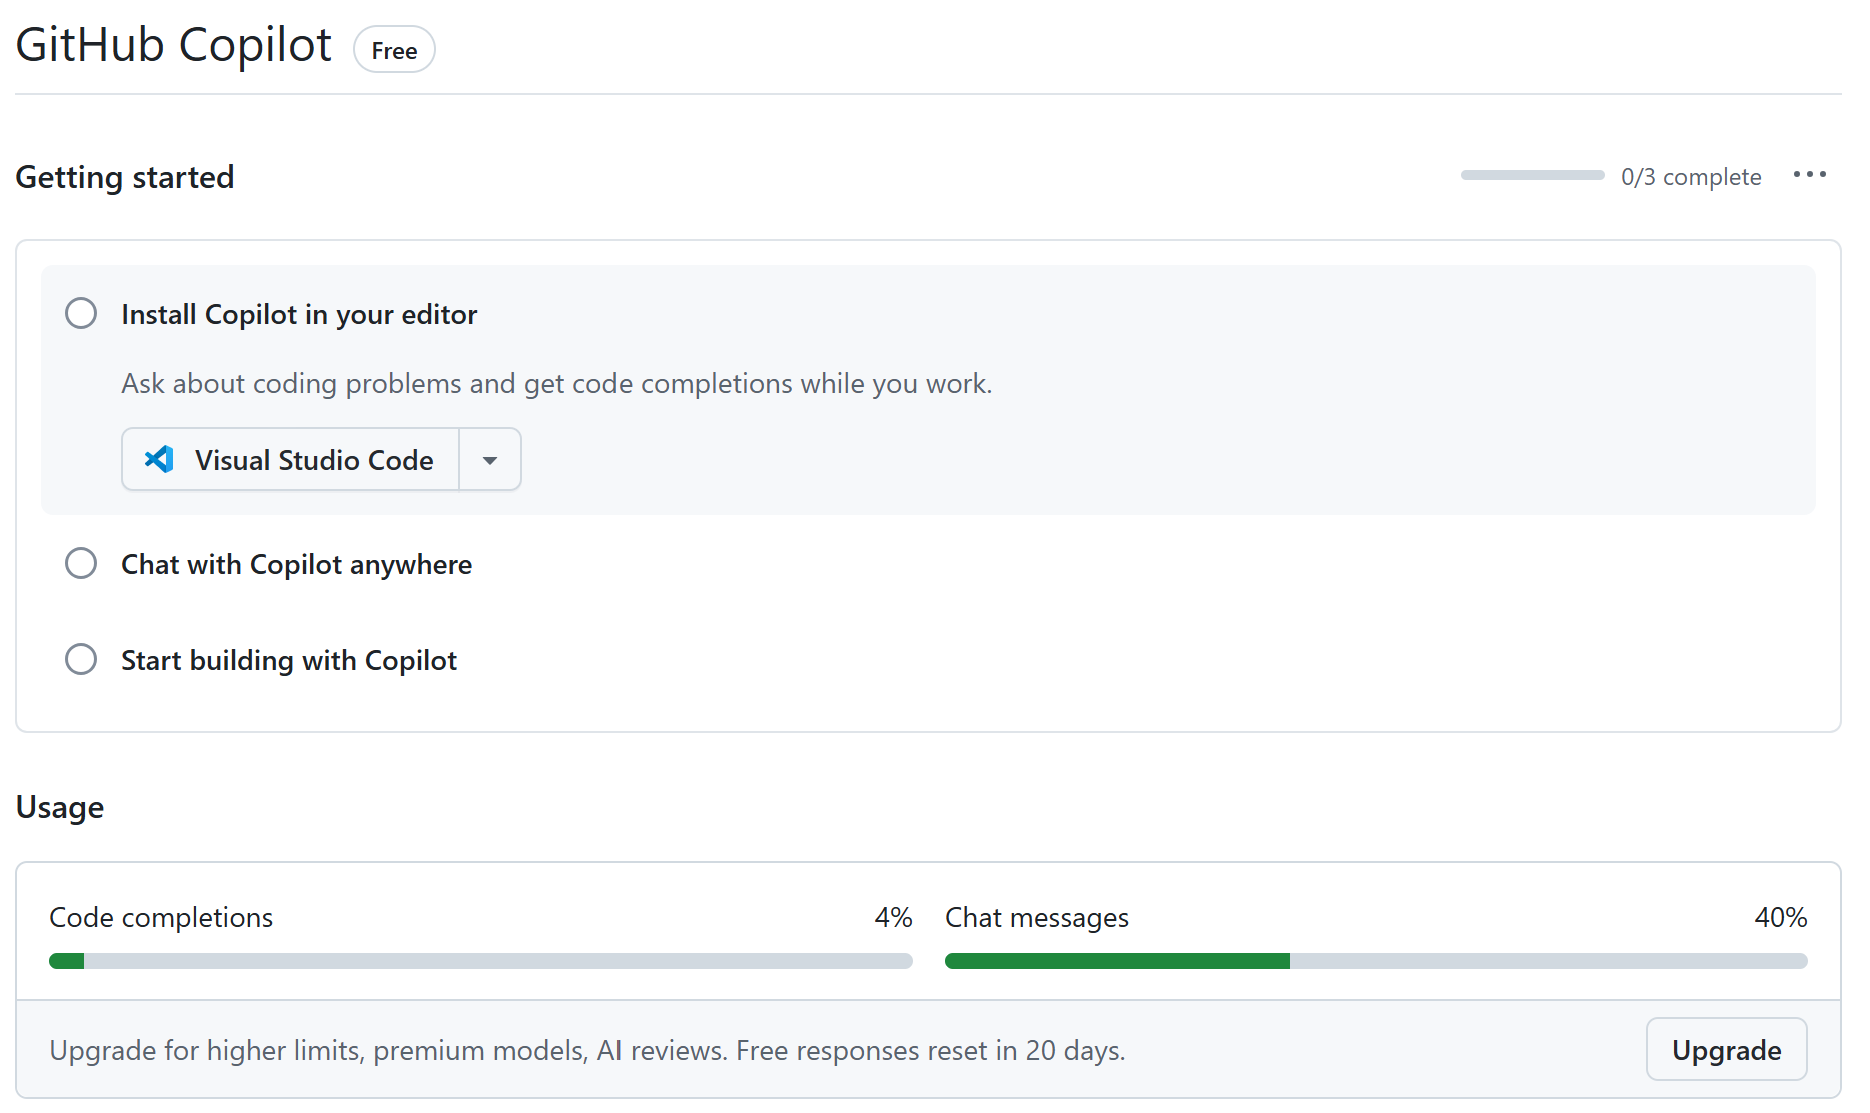Select the 0/3 complete status text
The height and width of the screenshot is (1113, 1870).
click(1690, 177)
